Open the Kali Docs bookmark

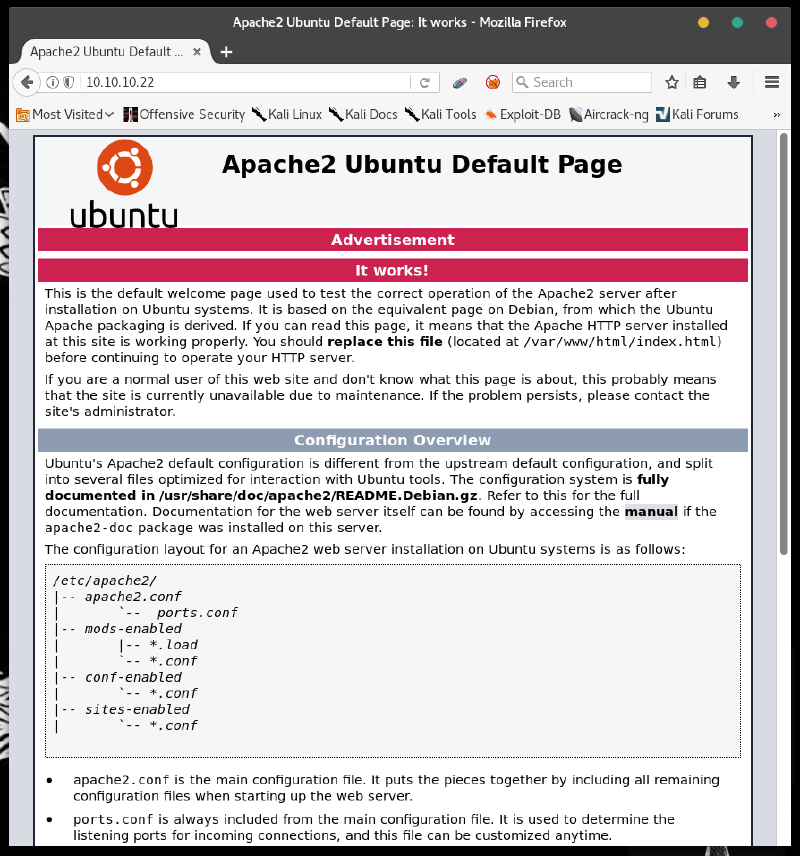[x=364, y=114]
